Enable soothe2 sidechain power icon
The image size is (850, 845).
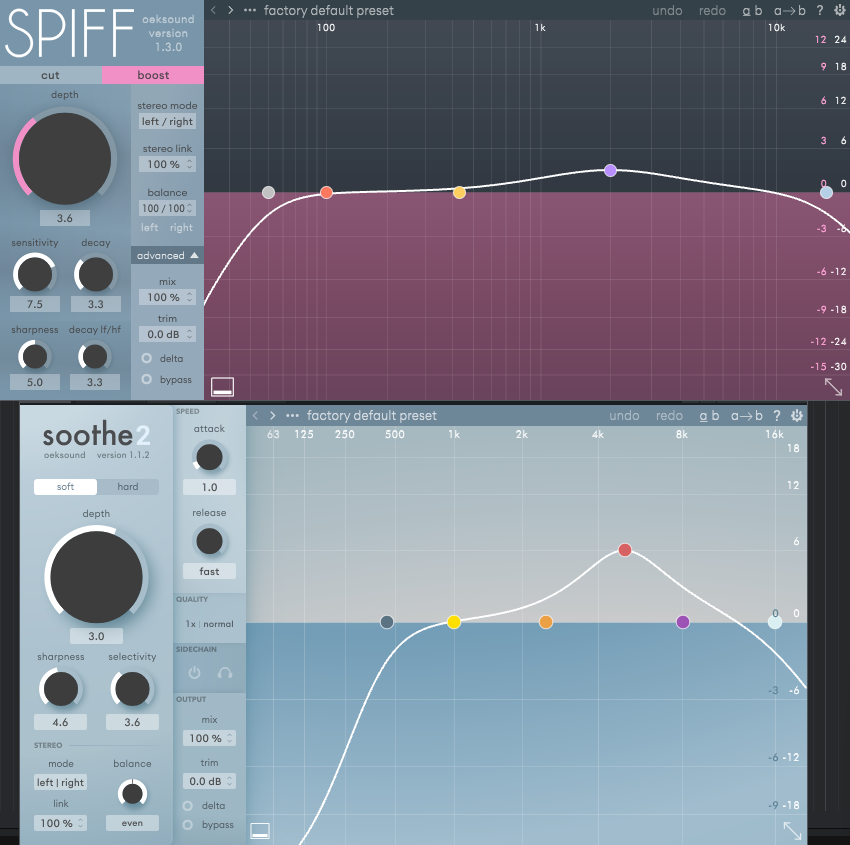coord(194,673)
